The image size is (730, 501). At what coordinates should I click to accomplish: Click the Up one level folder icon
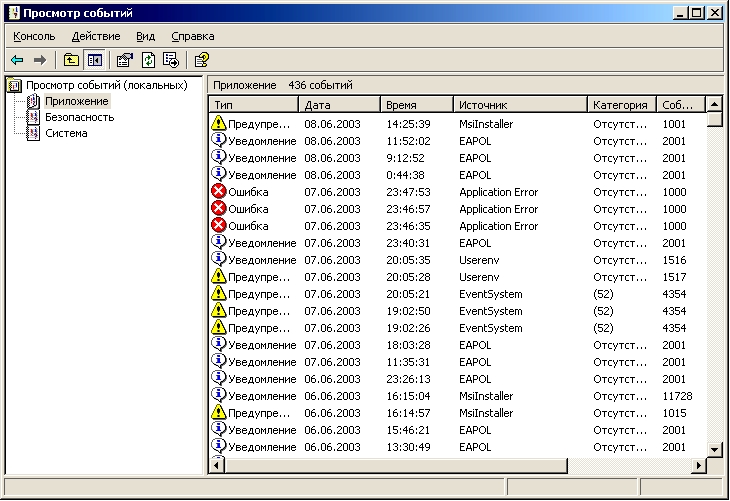[x=71, y=60]
